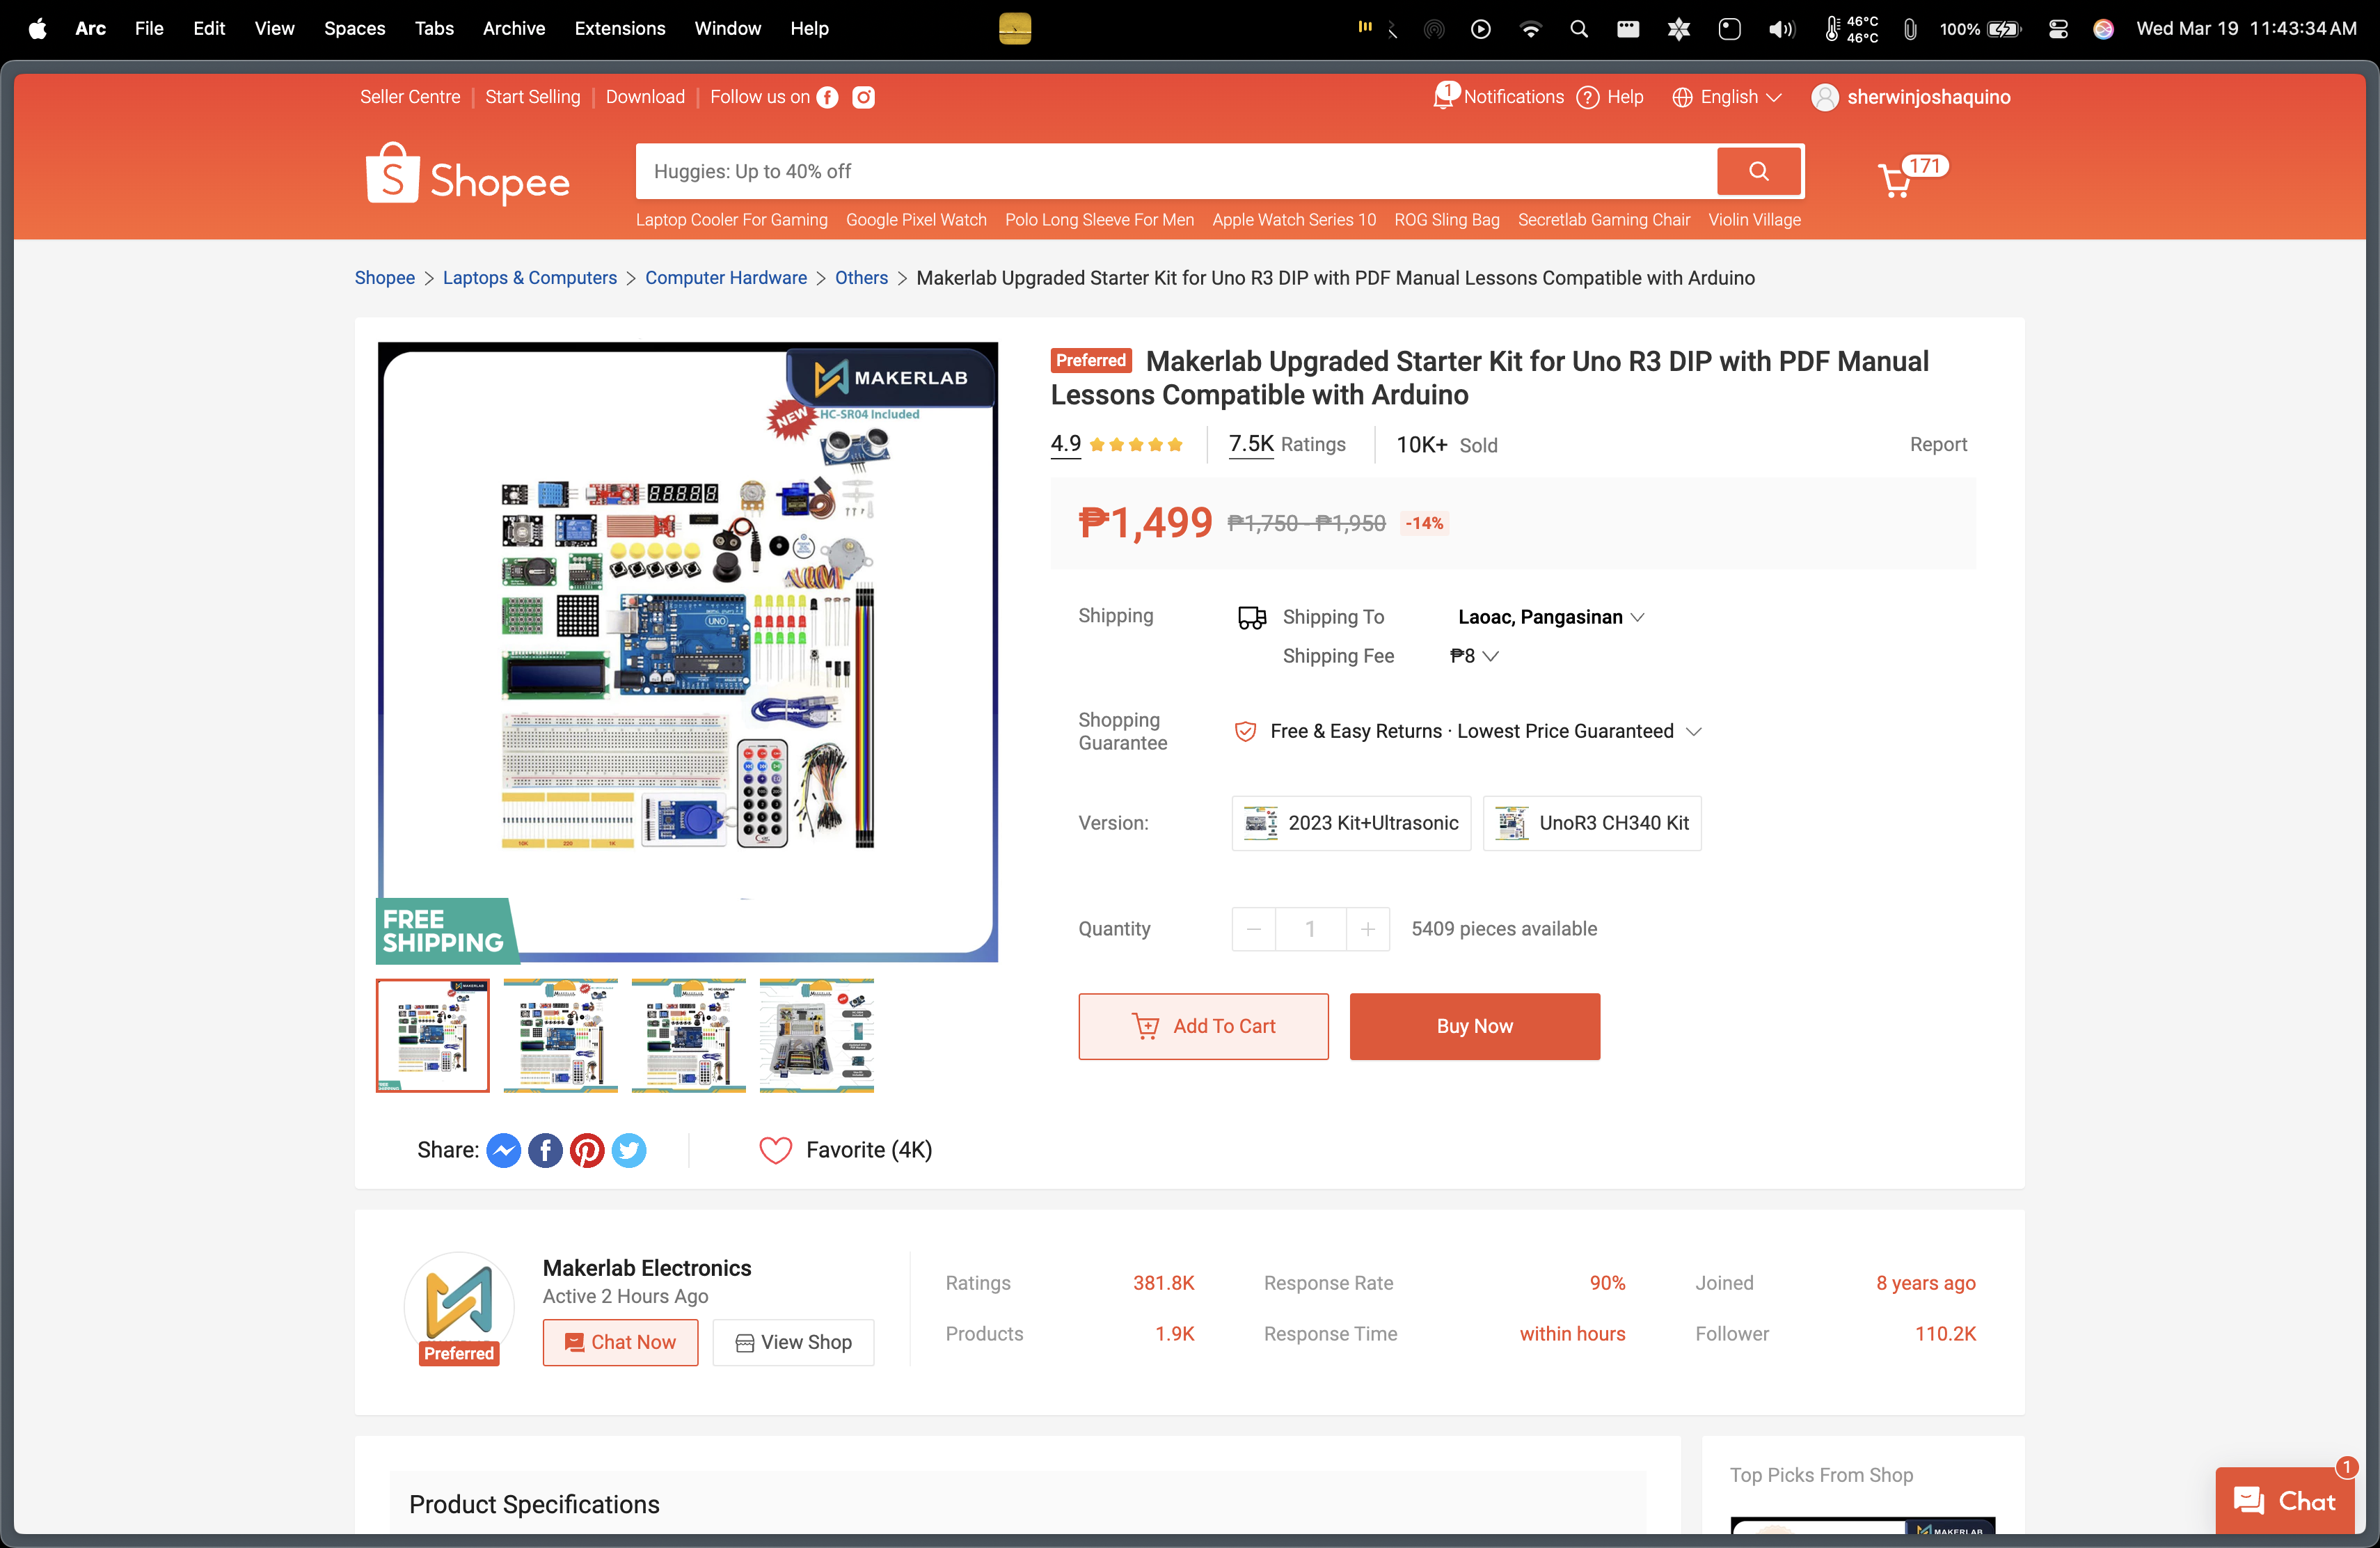Search suggestion Google Pixel Watch

(x=916, y=220)
